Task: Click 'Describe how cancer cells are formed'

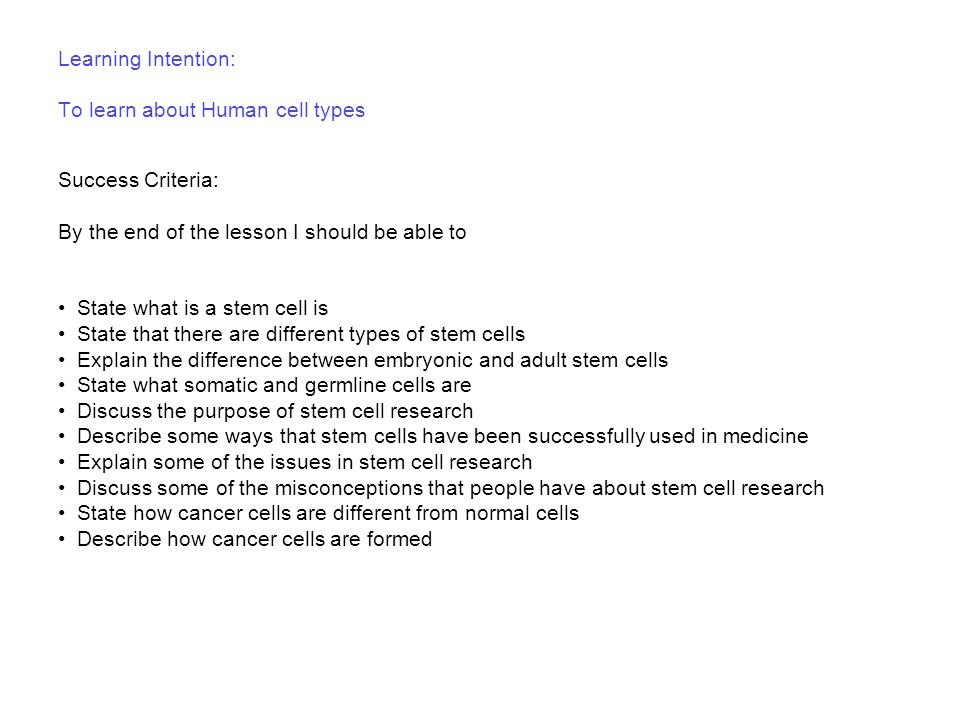Action: 255,539
